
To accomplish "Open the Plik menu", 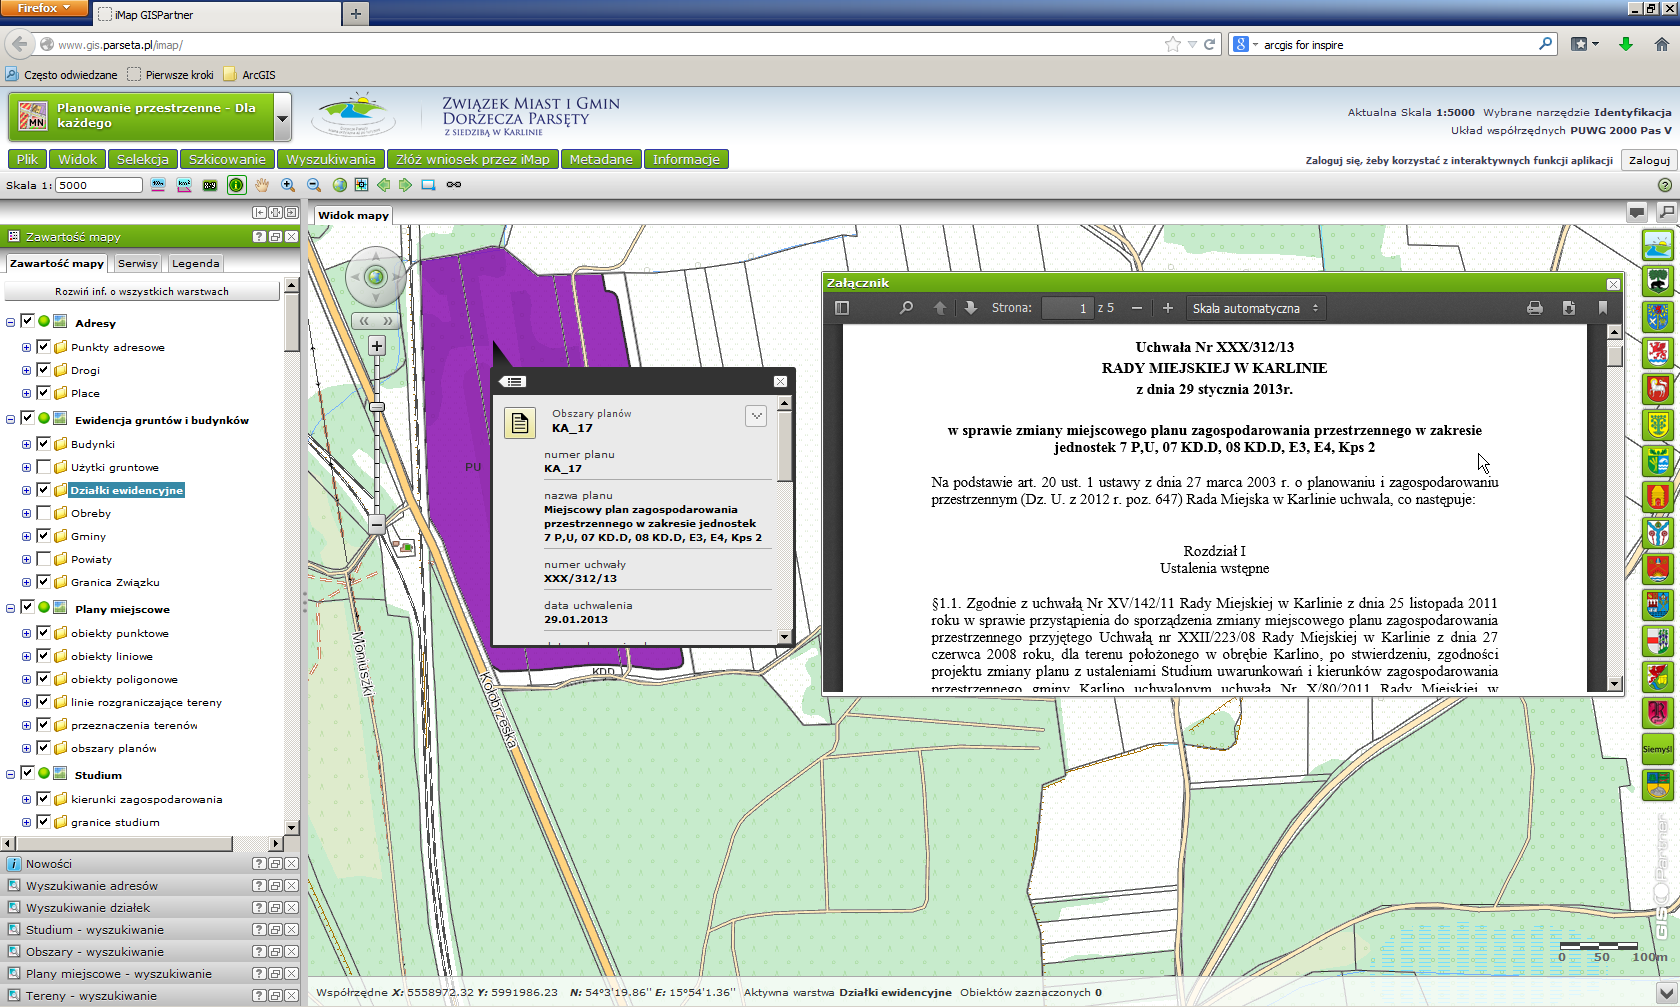I will click(x=27, y=159).
